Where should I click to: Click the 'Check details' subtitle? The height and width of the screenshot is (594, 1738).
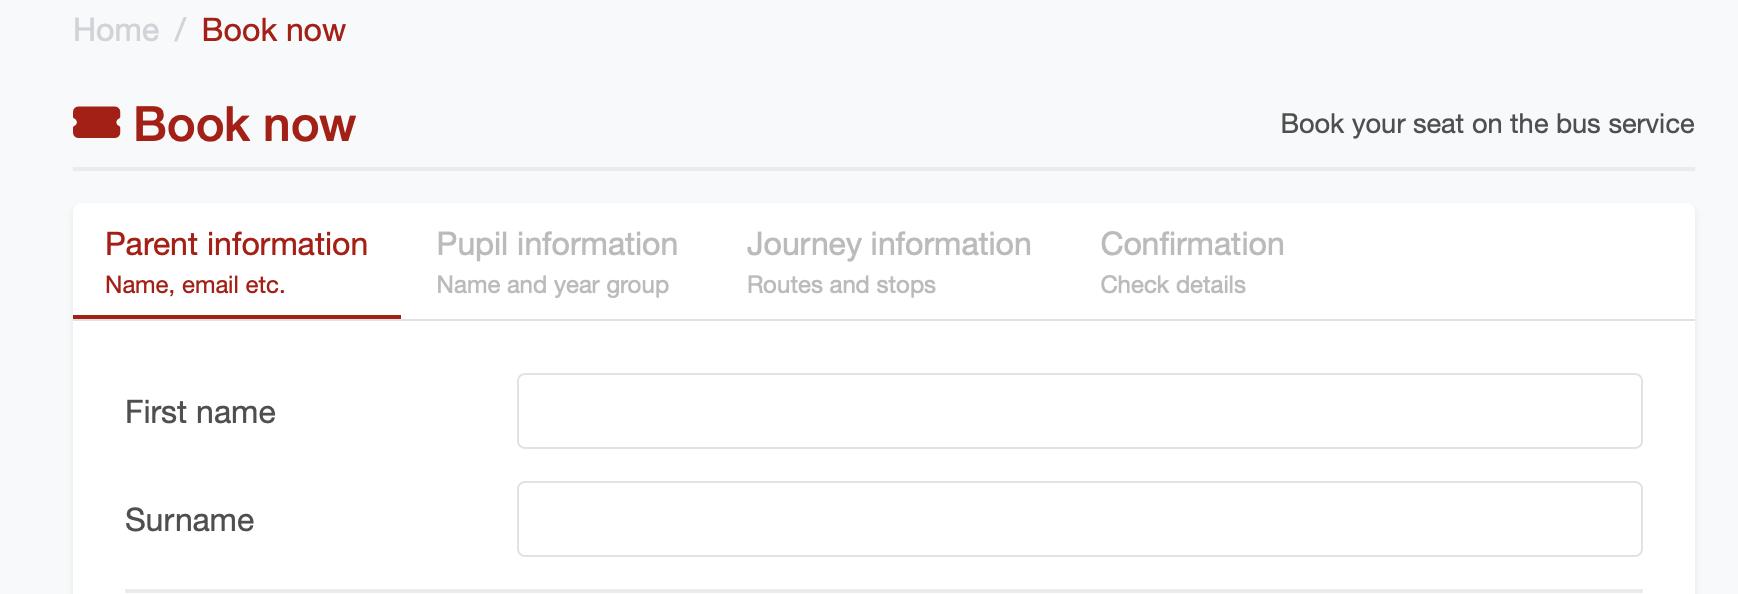[1172, 285]
